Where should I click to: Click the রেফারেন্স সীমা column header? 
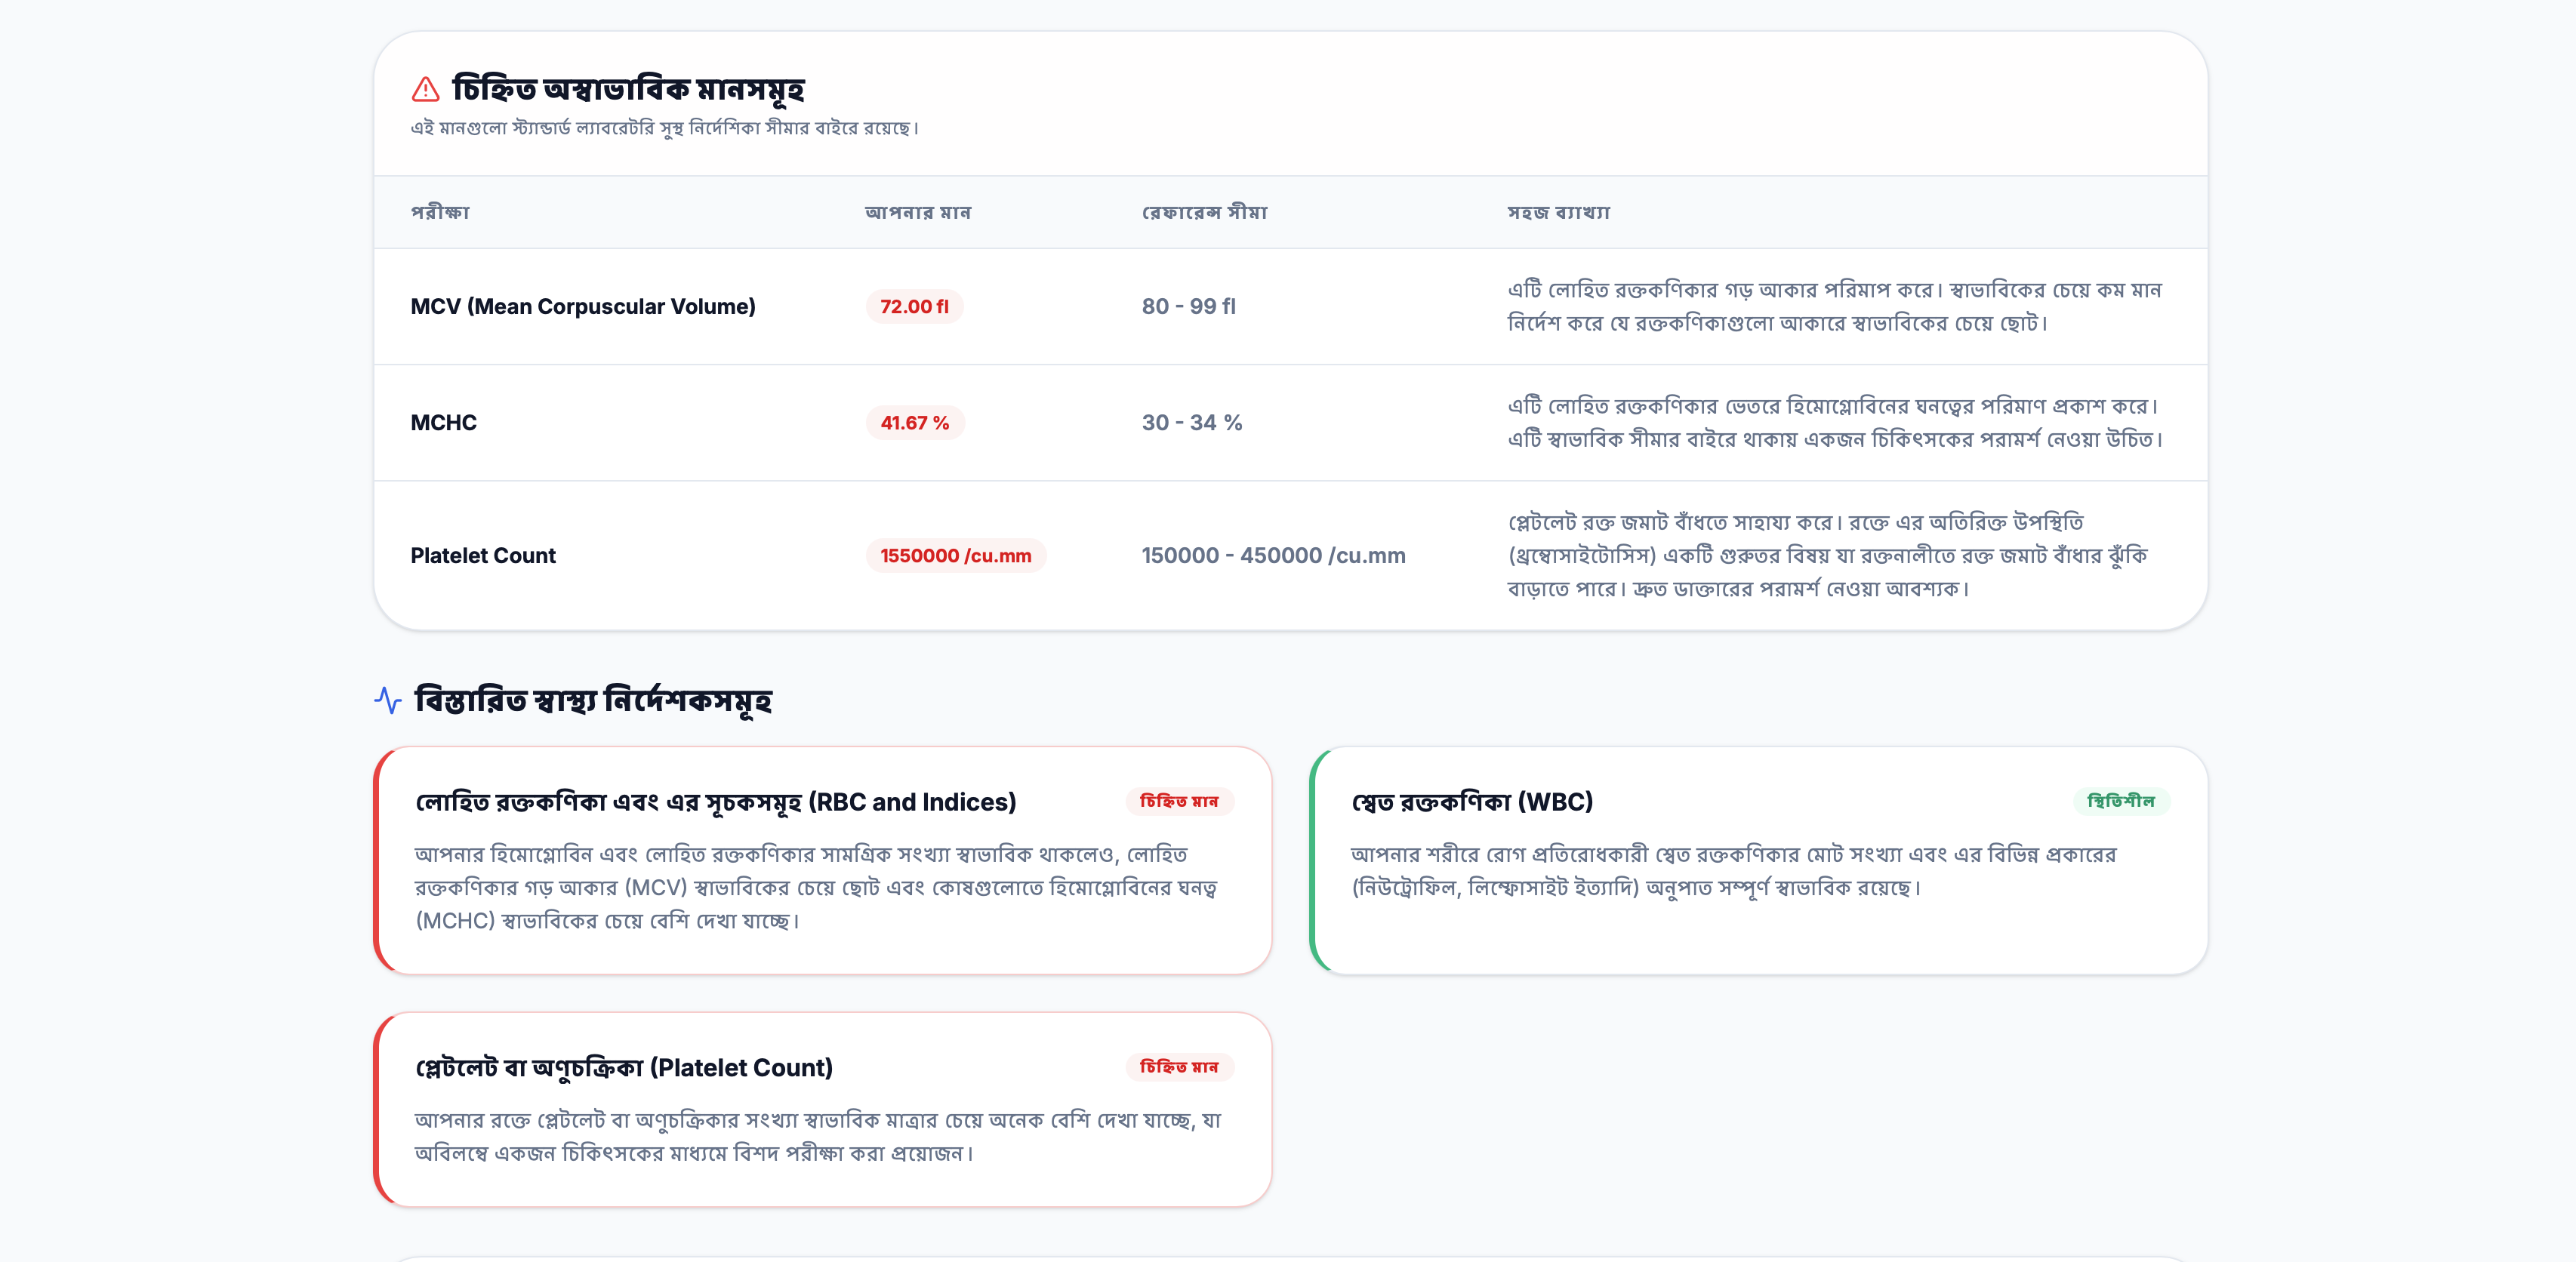coord(1205,212)
